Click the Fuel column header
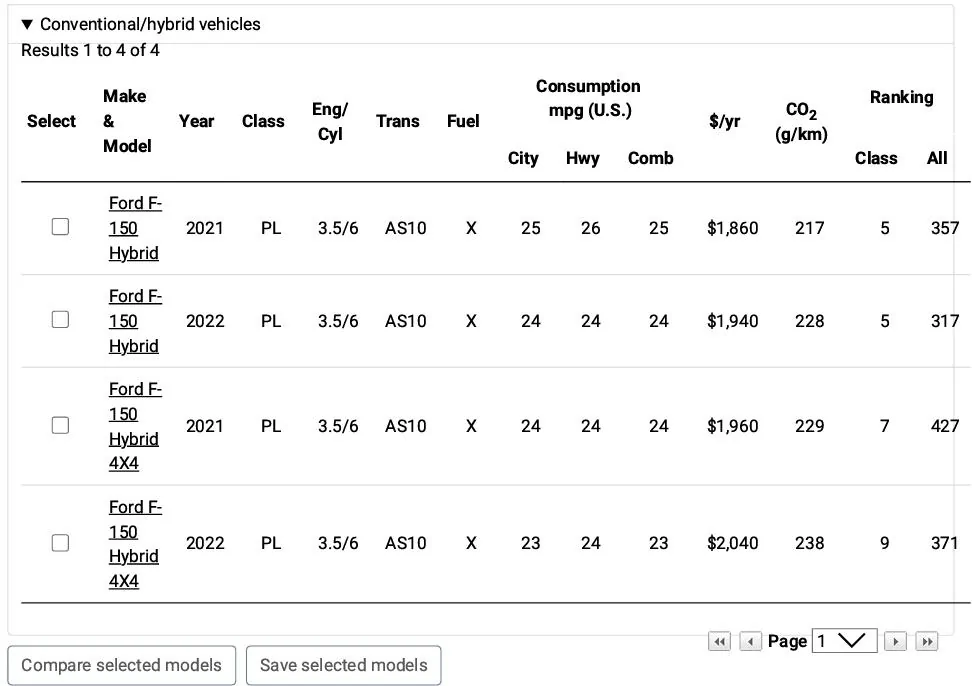Viewport: 972px width, 686px height. coord(463,121)
